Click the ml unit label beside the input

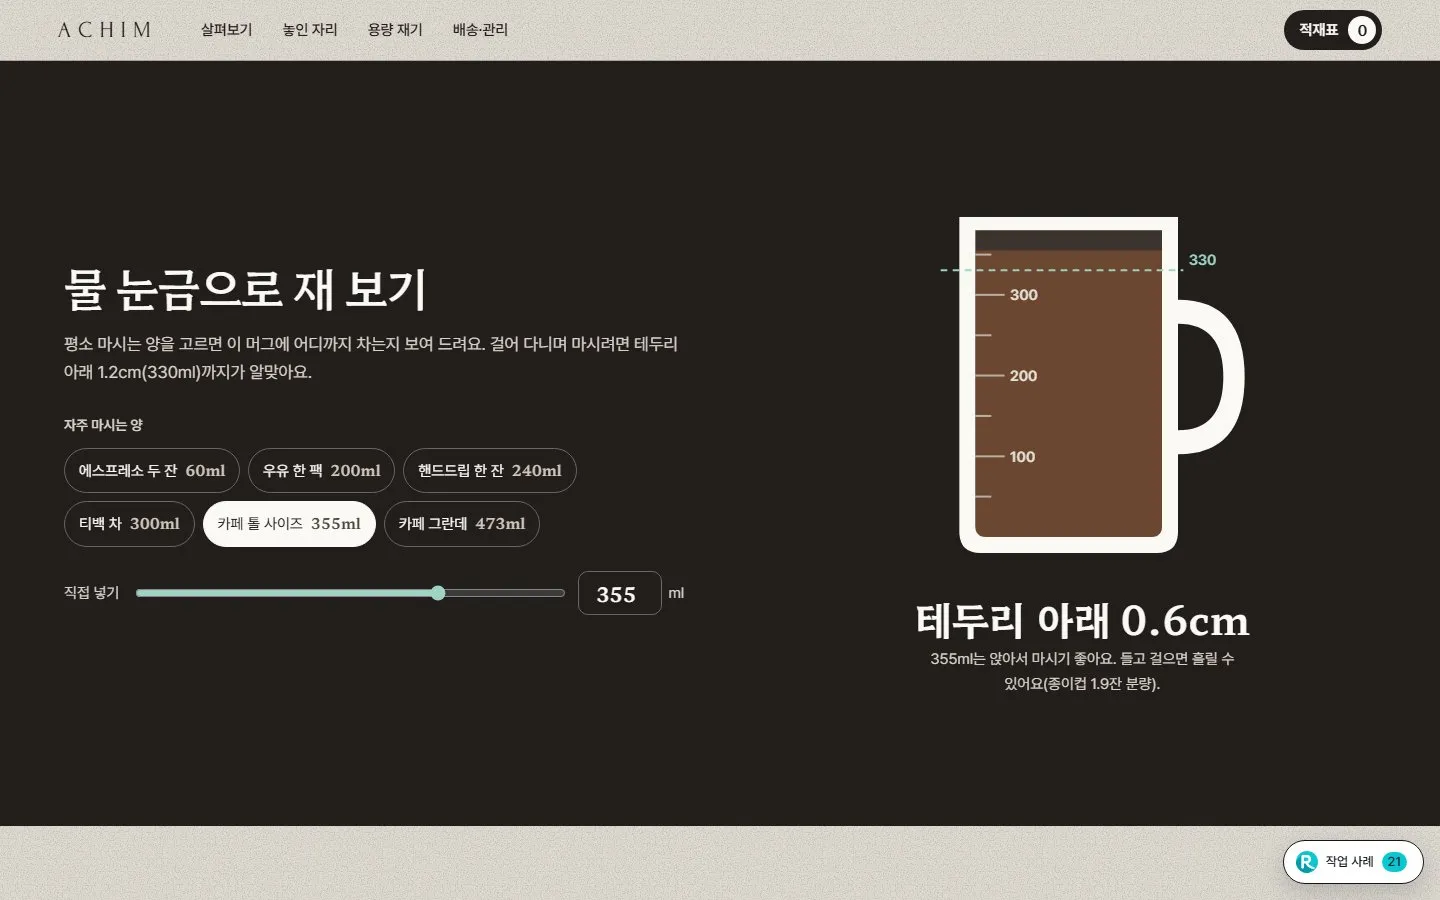(676, 593)
